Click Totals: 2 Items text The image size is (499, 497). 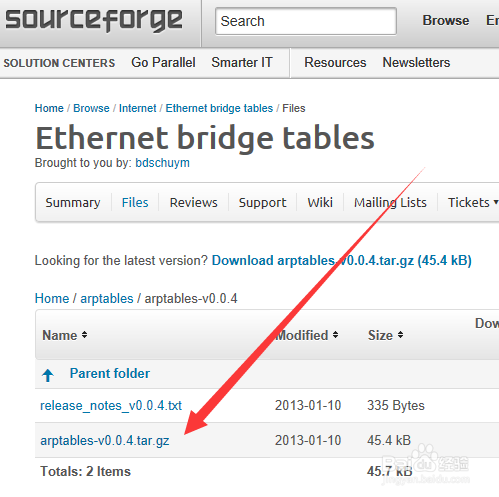(86, 471)
